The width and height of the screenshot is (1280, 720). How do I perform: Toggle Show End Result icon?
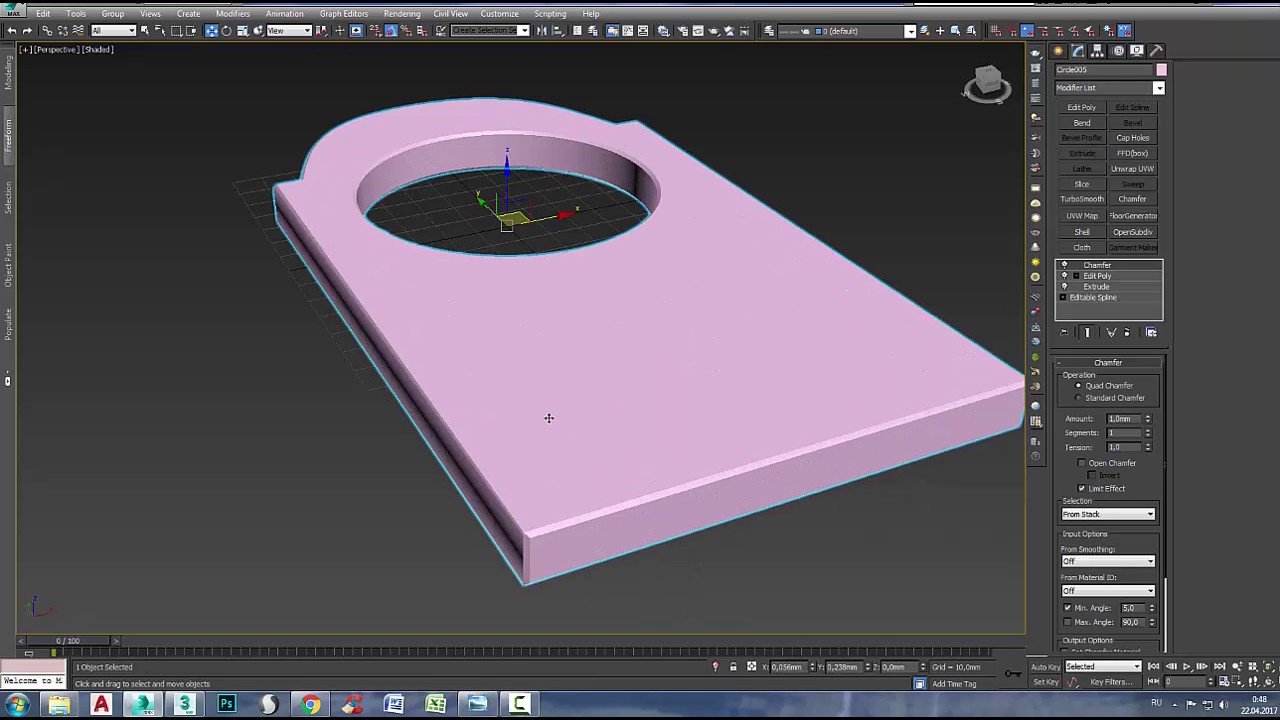coord(1087,333)
